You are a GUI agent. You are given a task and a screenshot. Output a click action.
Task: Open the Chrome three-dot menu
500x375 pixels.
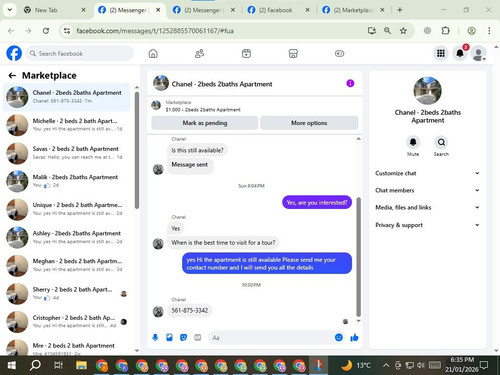point(489,31)
